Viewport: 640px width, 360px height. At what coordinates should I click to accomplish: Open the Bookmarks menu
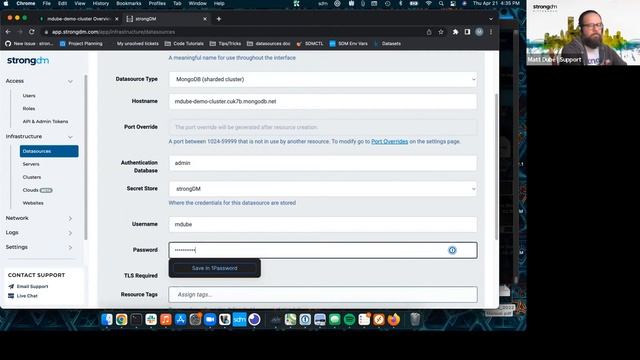(x=129, y=3)
